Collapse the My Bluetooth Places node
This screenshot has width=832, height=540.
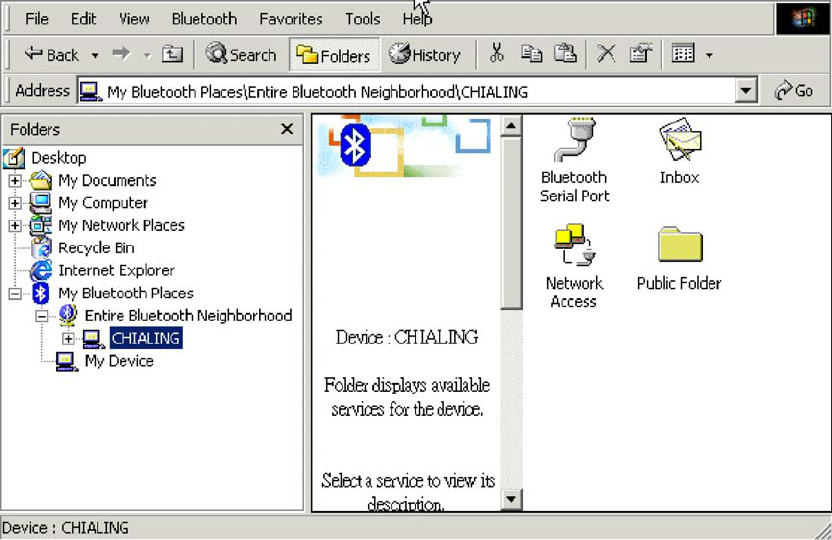pos(15,293)
